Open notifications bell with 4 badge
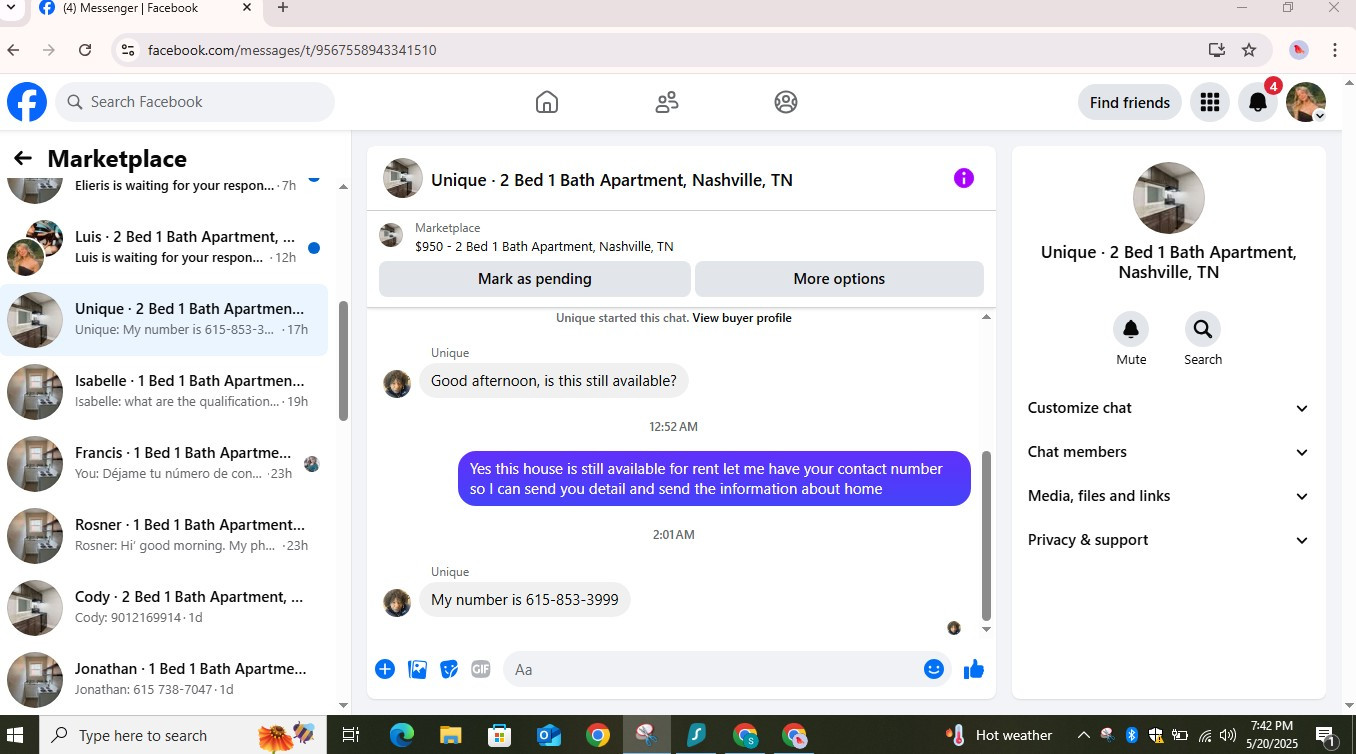The width and height of the screenshot is (1356, 754). [1258, 102]
